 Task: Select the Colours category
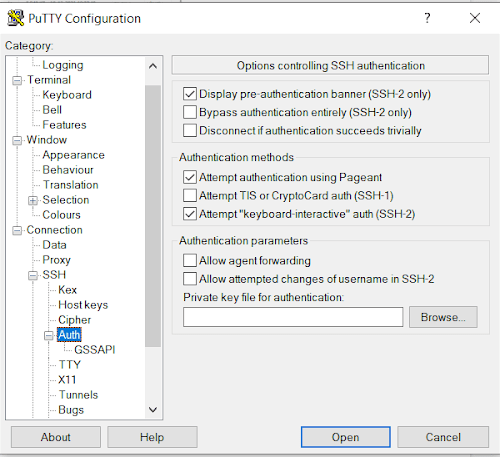coord(61,215)
